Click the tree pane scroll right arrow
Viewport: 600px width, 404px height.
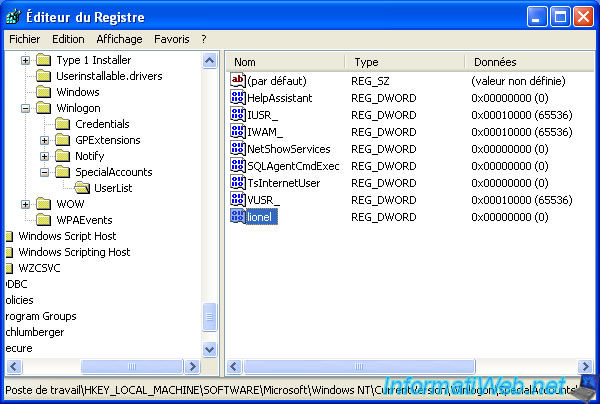tap(192, 367)
